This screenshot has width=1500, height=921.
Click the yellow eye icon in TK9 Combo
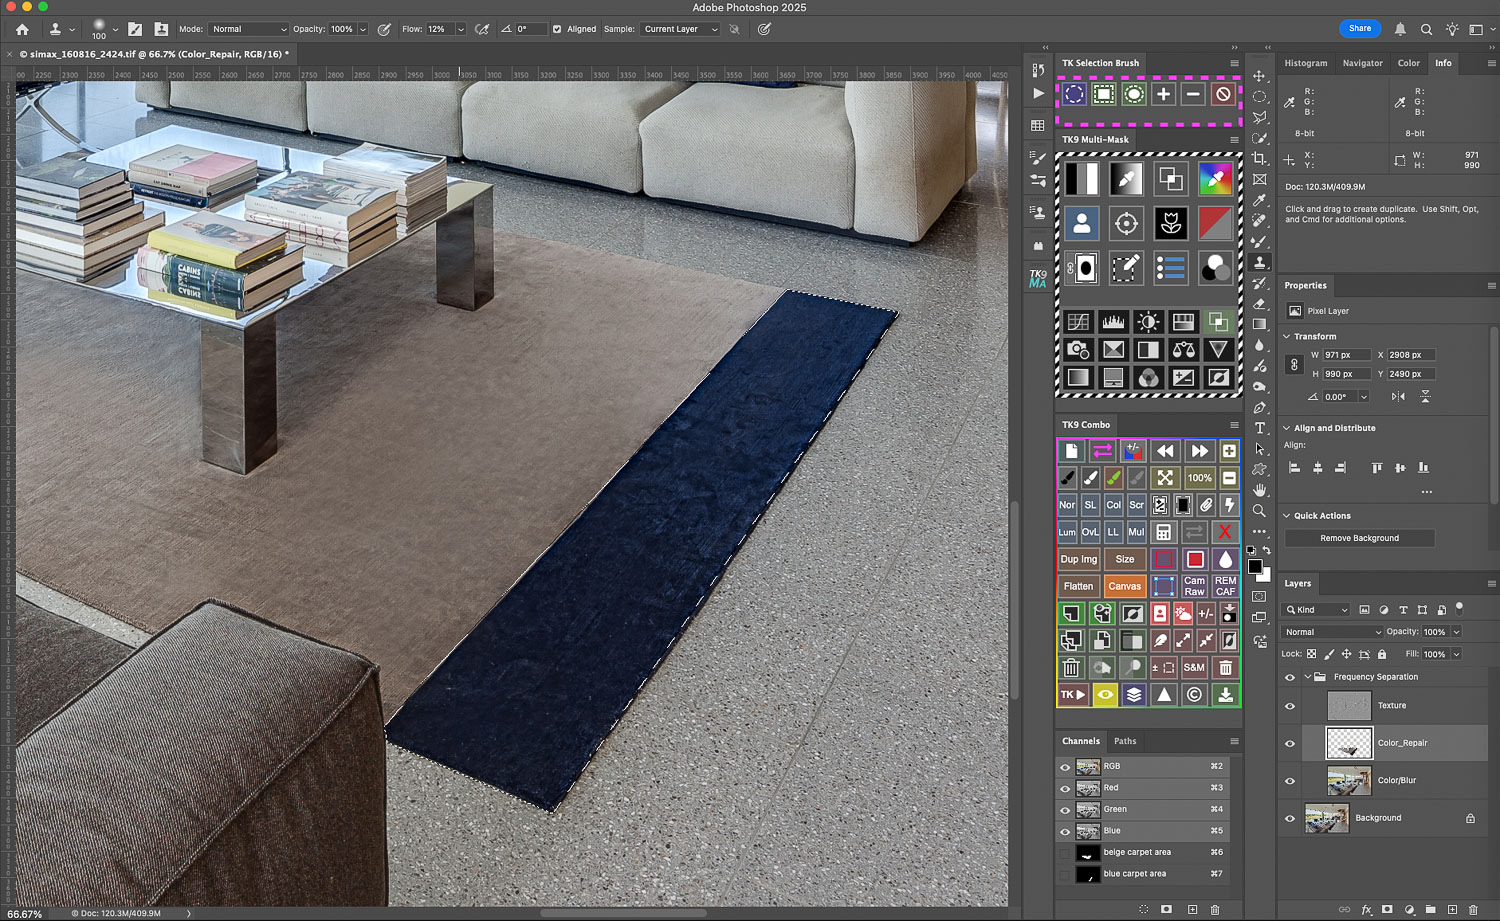1105,694
